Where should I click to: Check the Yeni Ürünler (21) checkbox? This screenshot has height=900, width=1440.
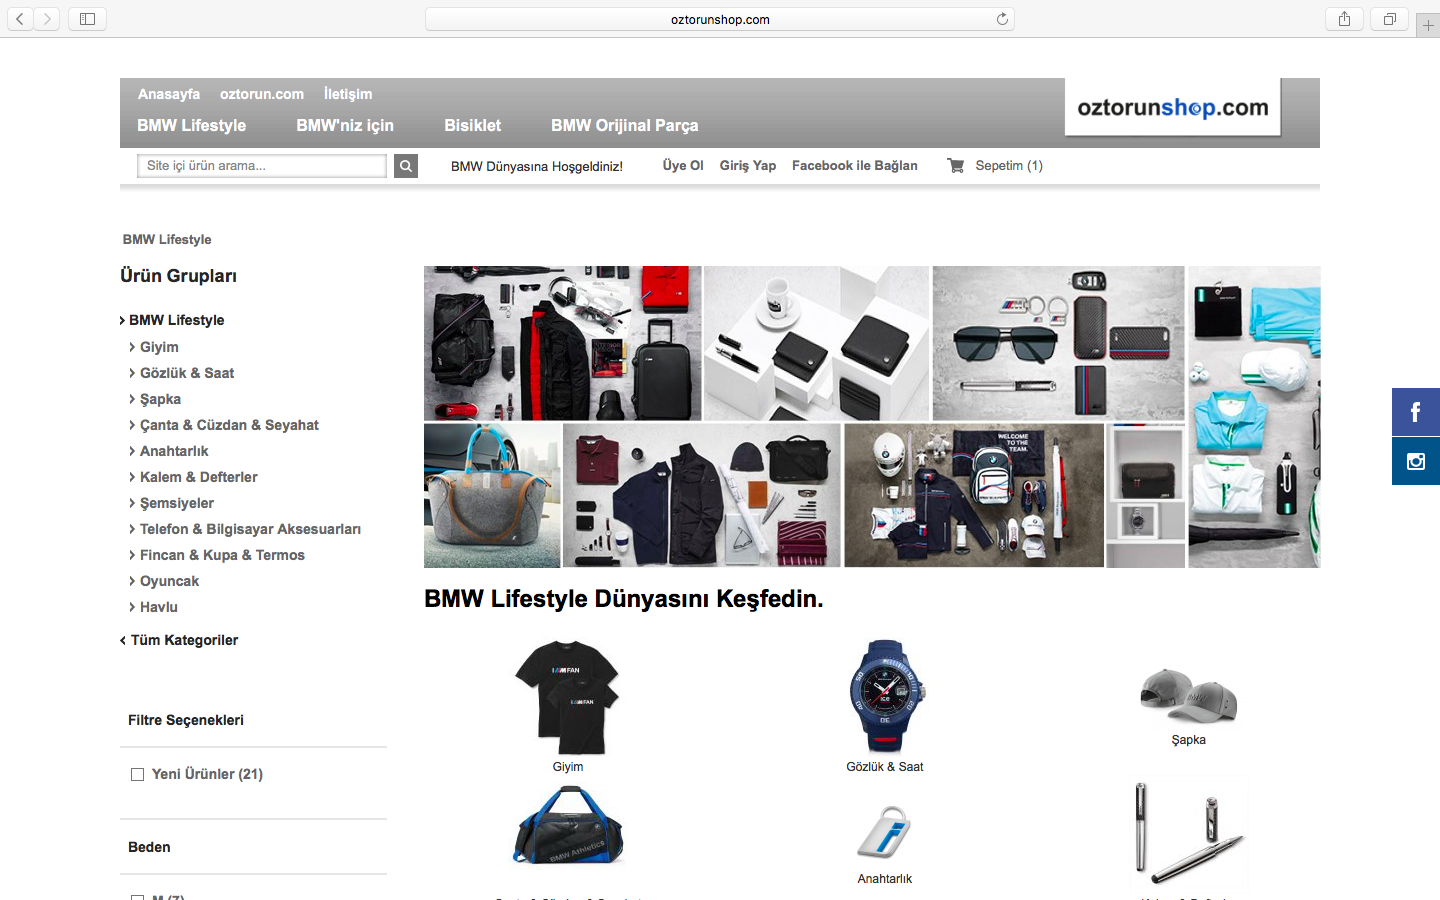[x=138, y=774]
